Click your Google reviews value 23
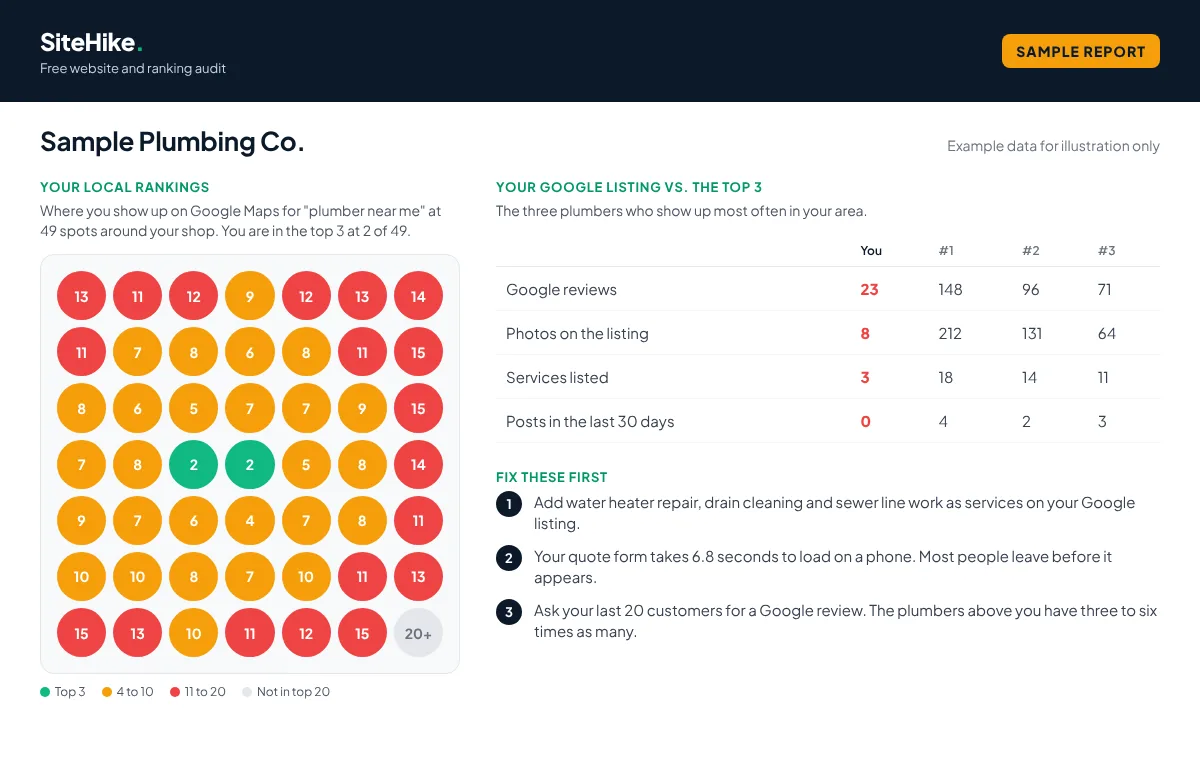The image size is (1200, 760). [x=869, y=290]
